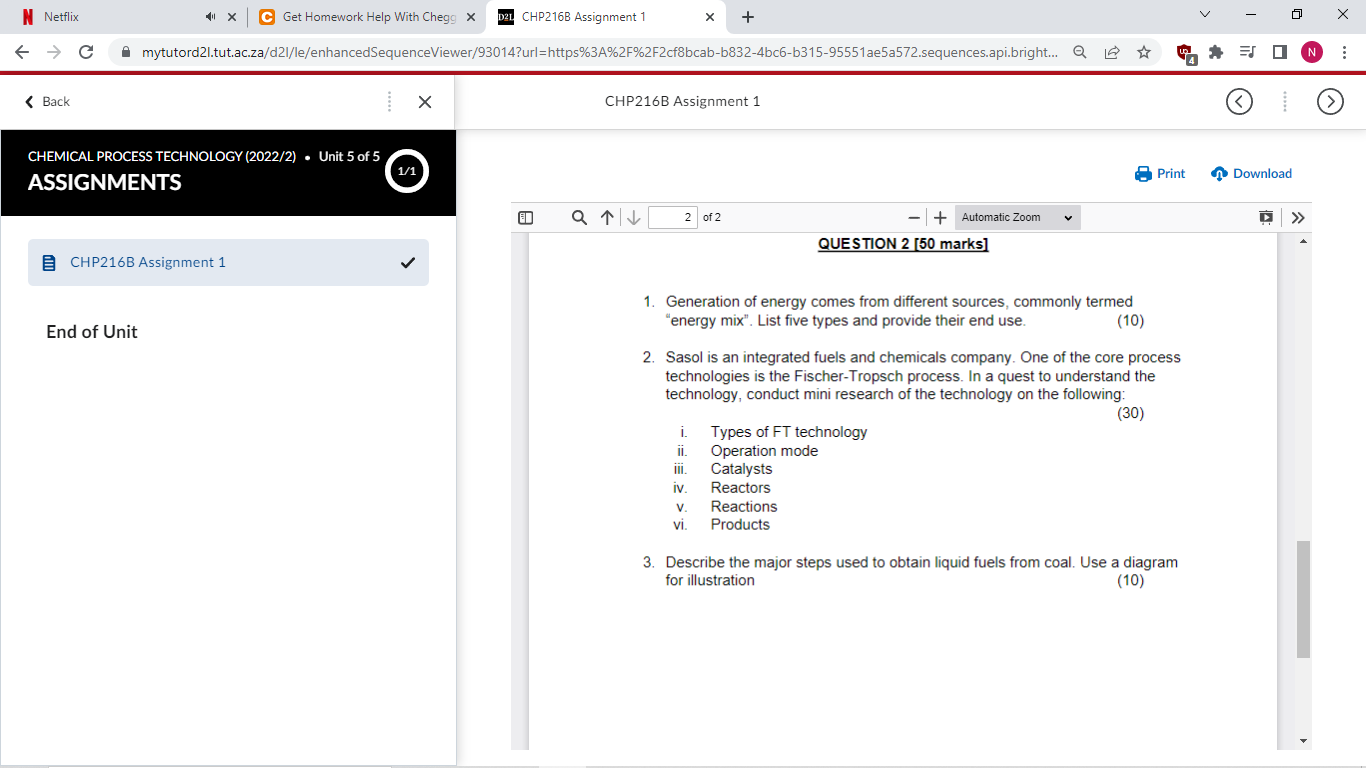Switch to PDF presentation mode

[x=1267, y=217]
